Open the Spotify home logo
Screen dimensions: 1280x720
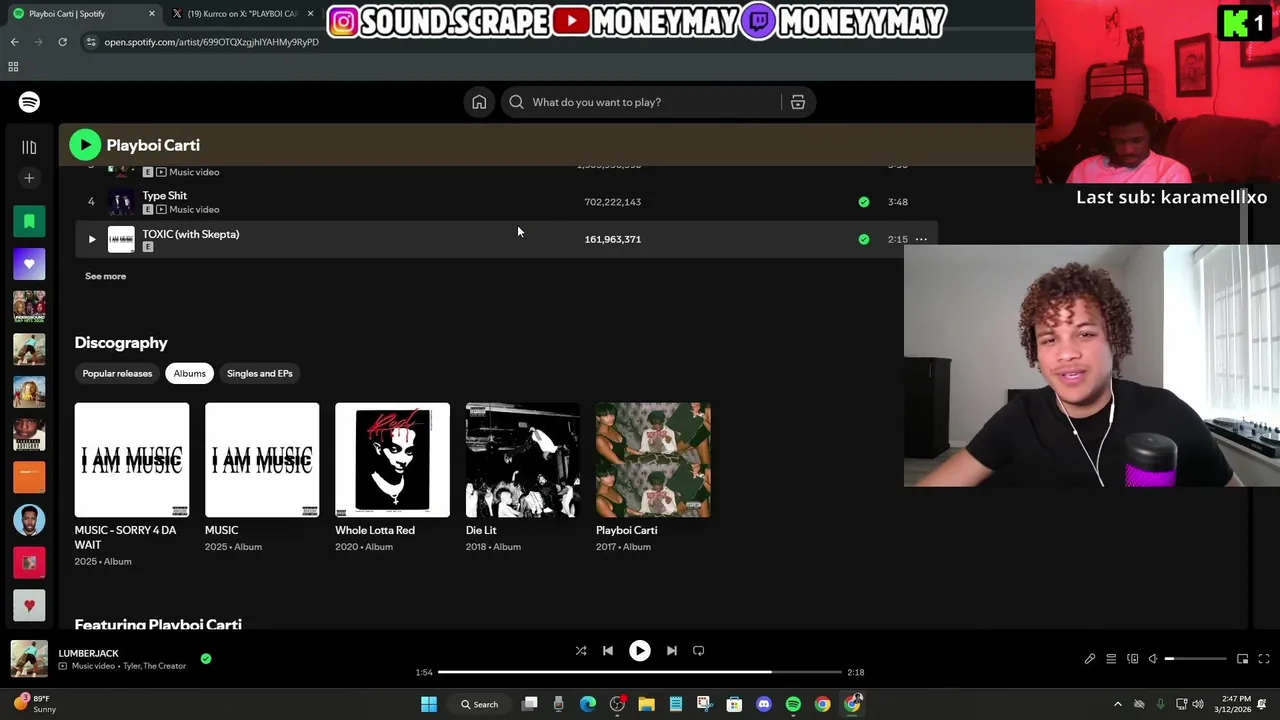[x=29, y=102]
